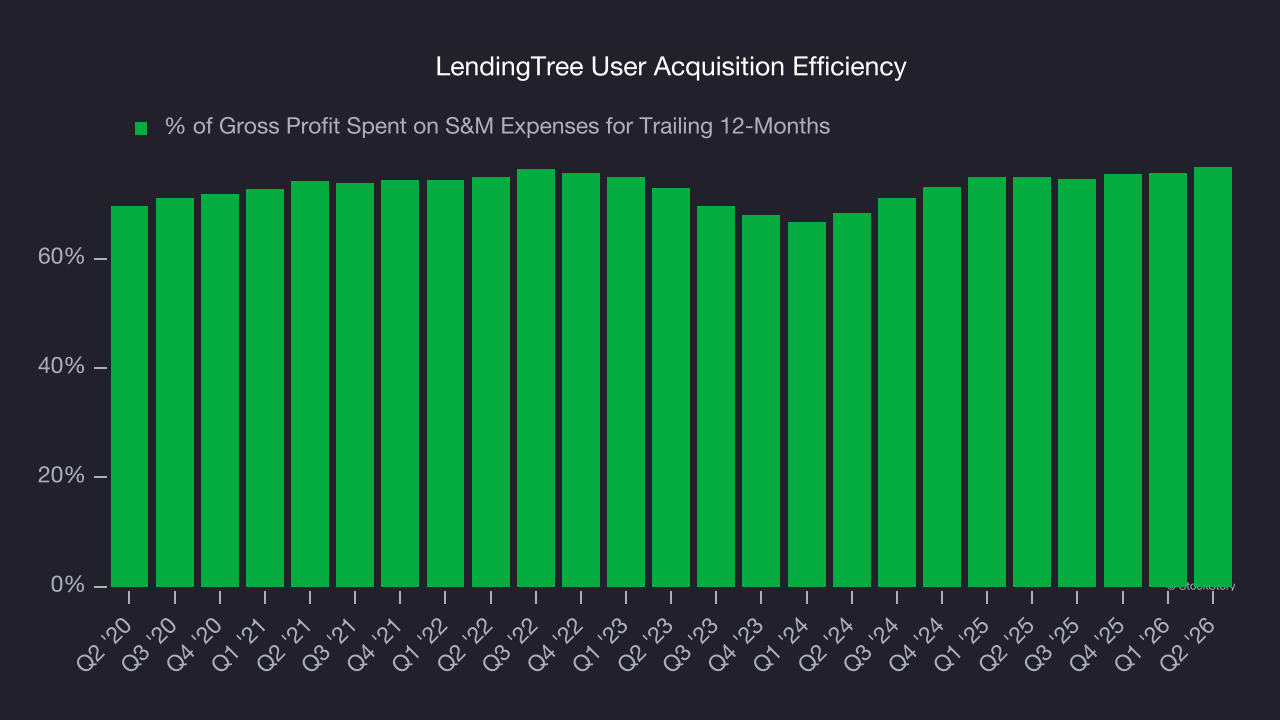Image resolution: width=1280 pixels, height=720 pixels.
Task: Select the bar for Q1 '23
Action: (x=626, y=382)
